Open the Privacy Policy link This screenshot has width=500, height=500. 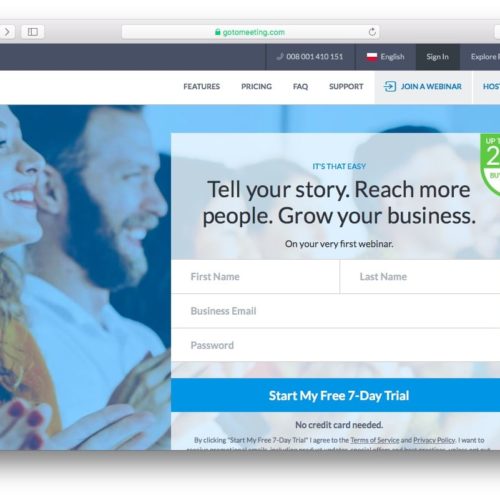pos(434,440)
